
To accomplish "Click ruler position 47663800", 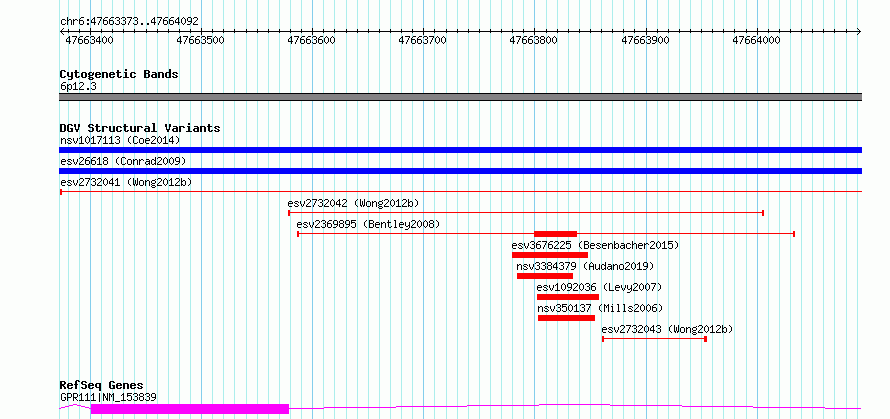I will pyautogui.click(x=534, y=40).
